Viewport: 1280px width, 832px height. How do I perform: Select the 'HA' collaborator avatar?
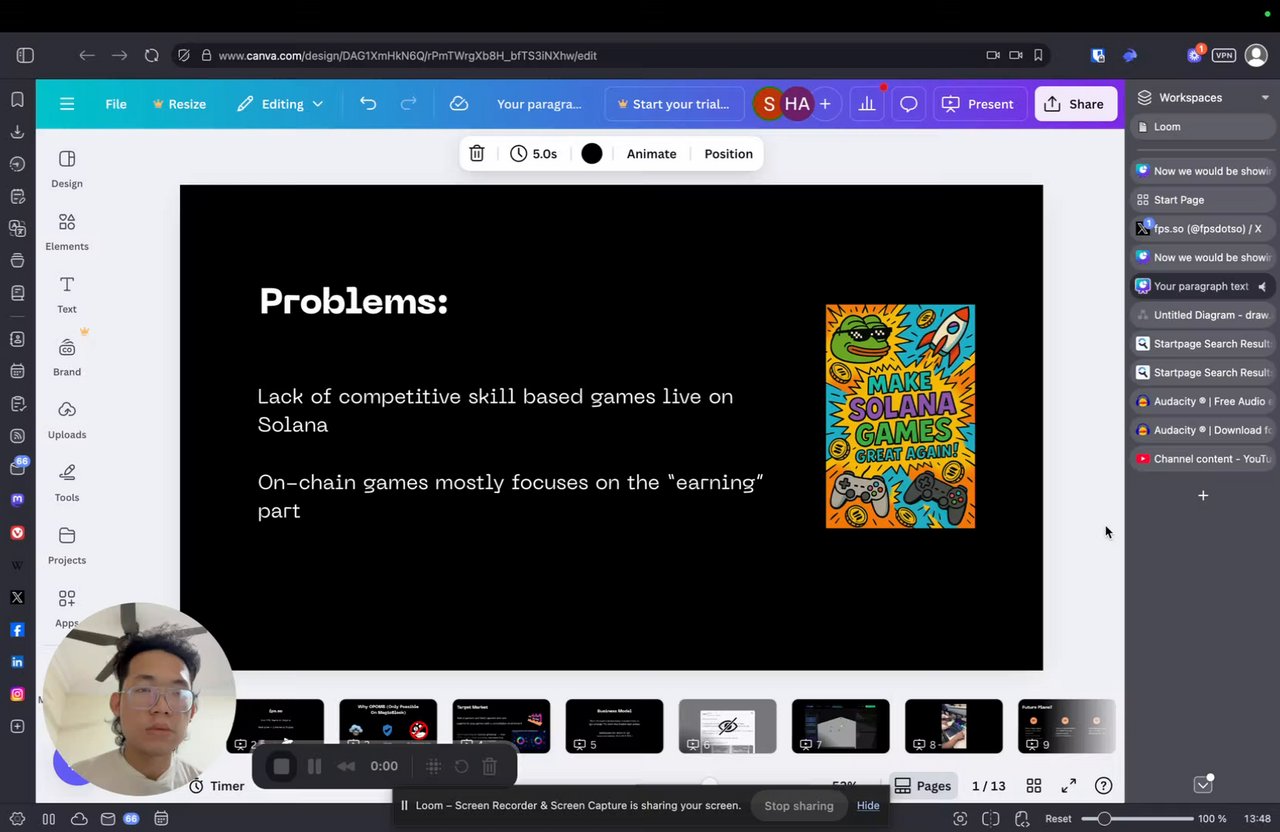point(797,104)
